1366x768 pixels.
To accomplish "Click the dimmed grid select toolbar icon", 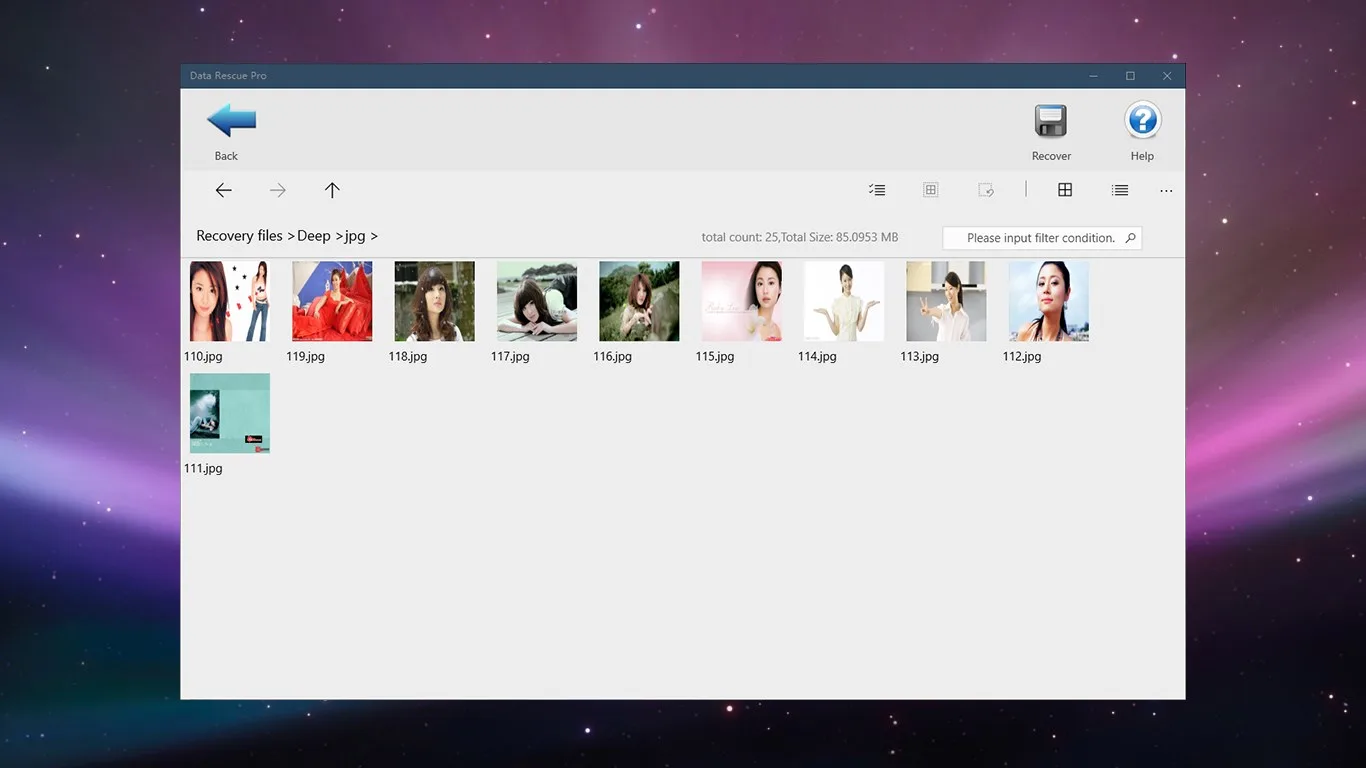I will pos(930,190).
